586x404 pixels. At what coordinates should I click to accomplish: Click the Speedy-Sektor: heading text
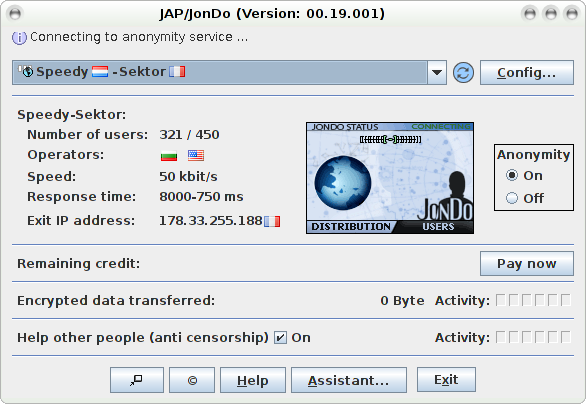[x=72, y=114]
